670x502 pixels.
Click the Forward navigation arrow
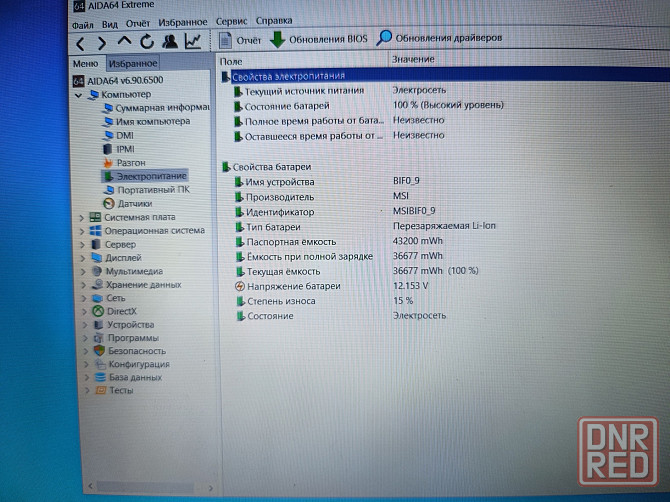click(102, 42)
